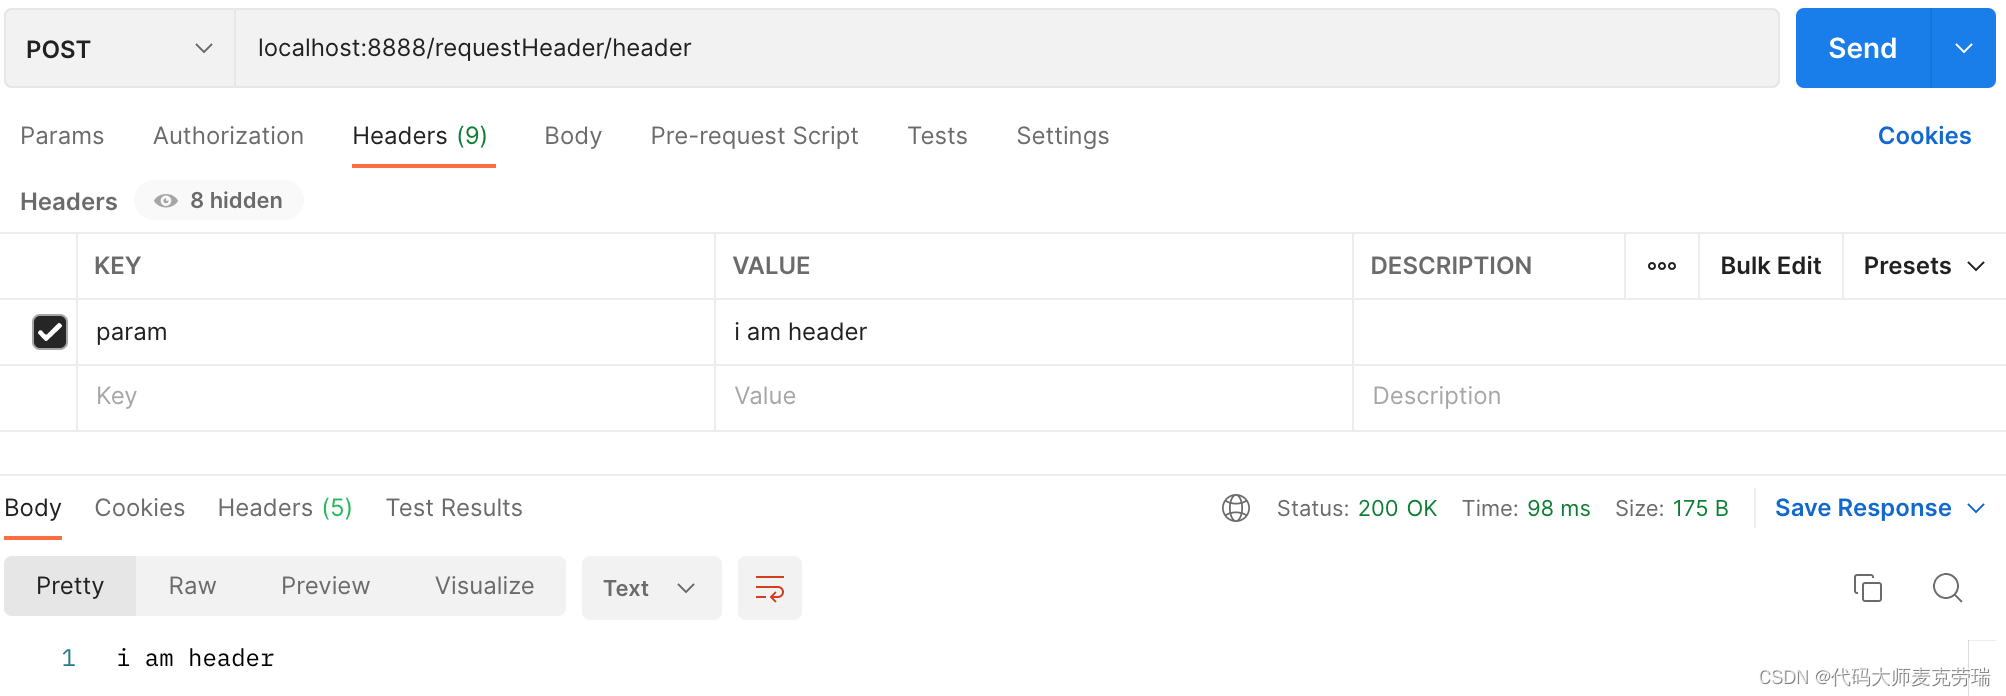2006x696 pixels.
Task: Click the param key cell
Action: coord(396,332)
